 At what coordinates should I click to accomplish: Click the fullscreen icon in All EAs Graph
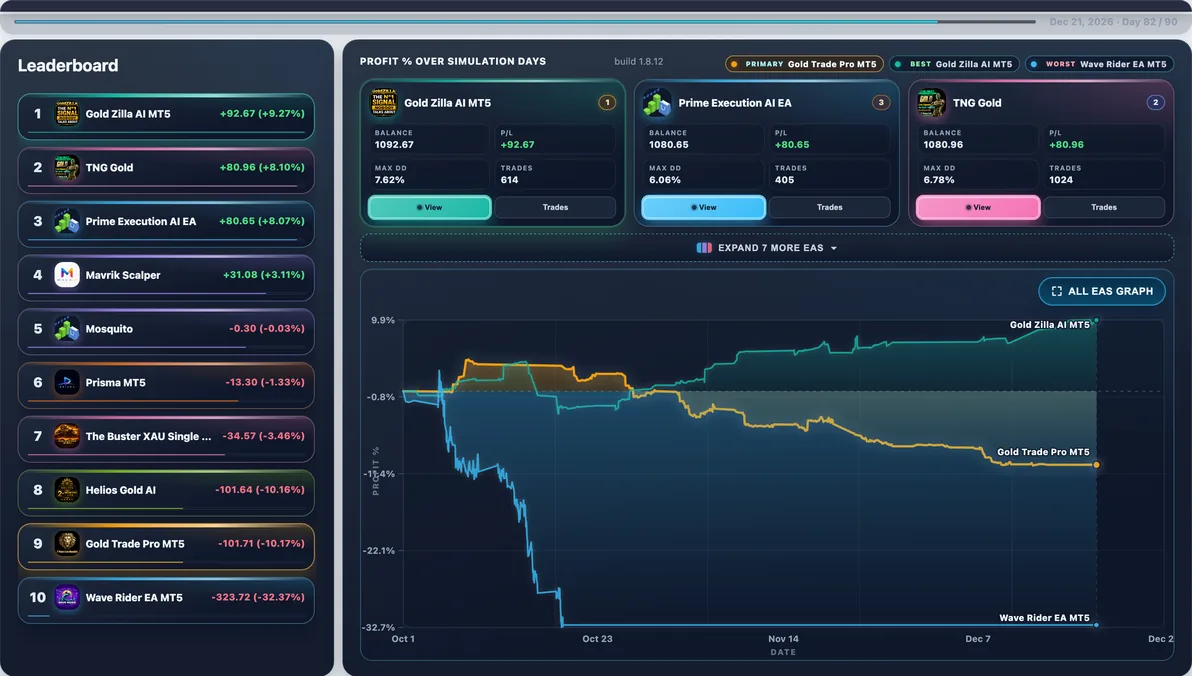[x=1057, y=291]
